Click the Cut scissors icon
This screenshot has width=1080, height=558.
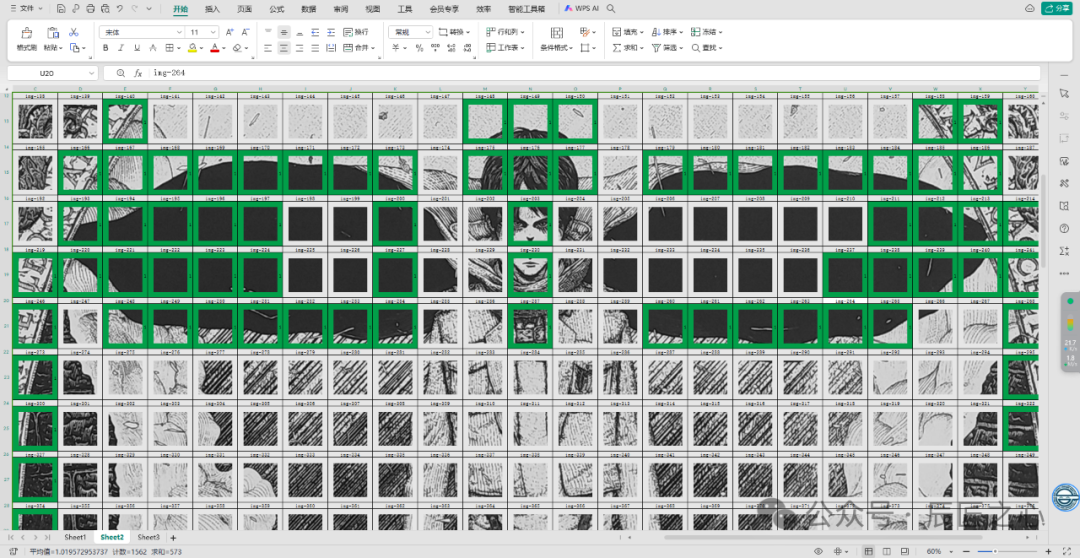coord(74,32)
